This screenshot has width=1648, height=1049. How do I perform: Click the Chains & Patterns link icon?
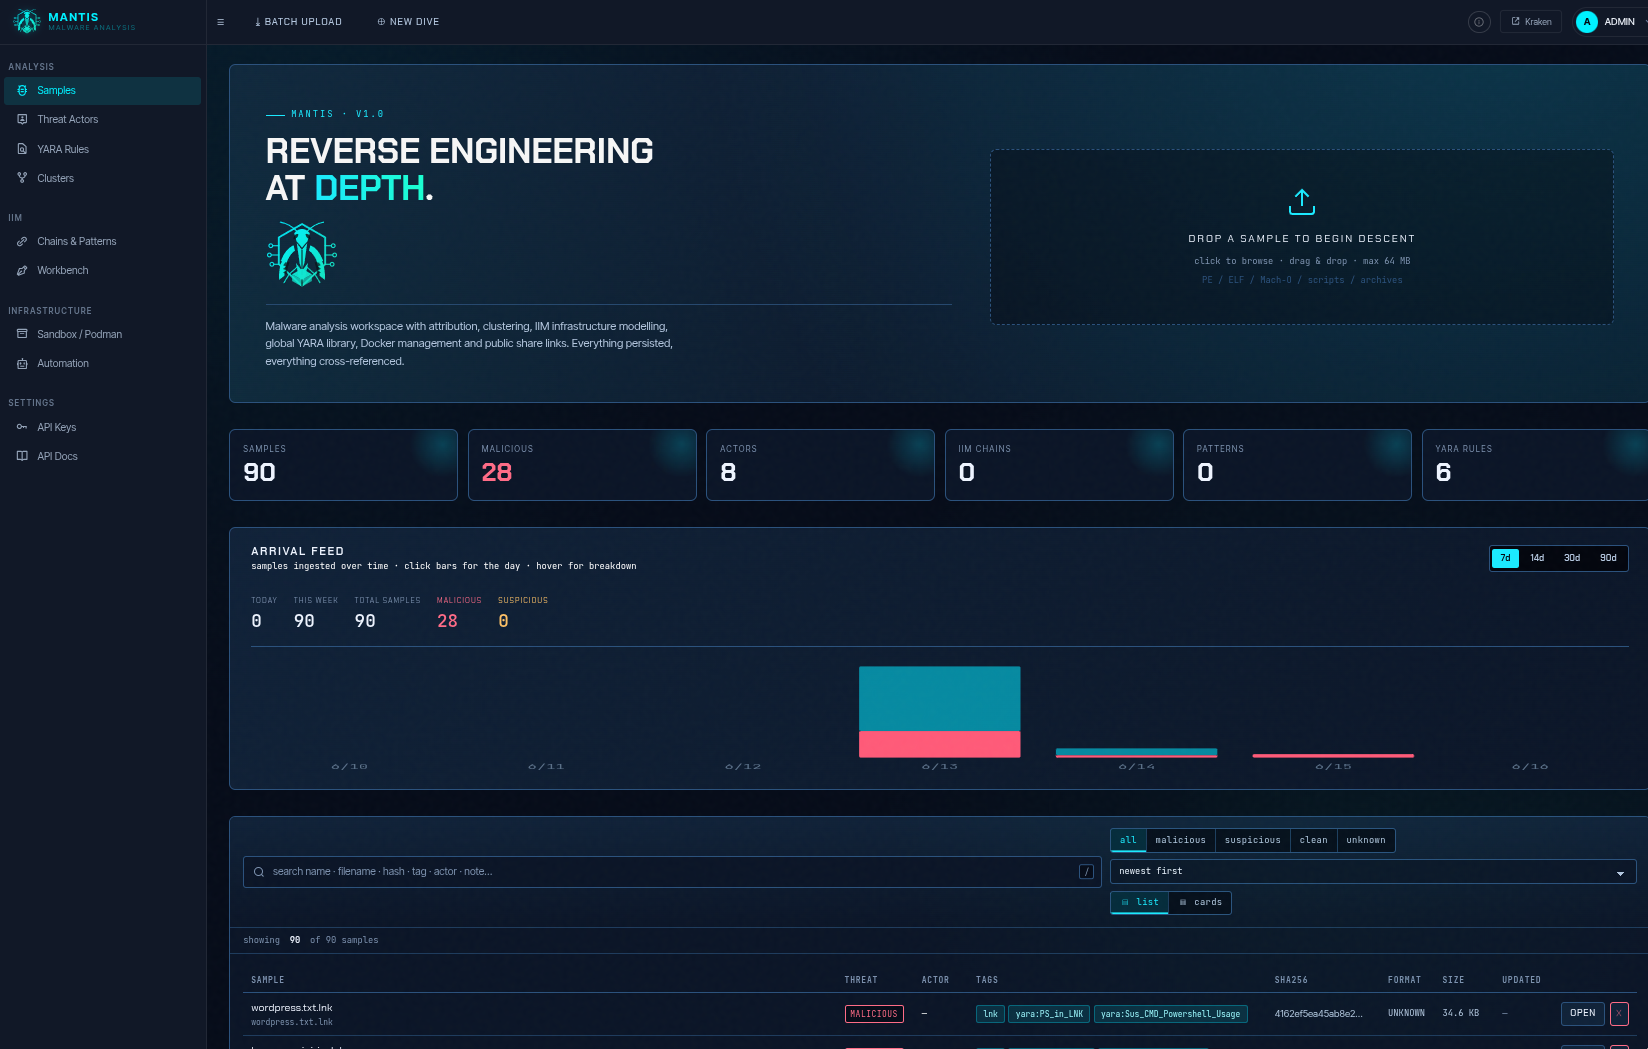pos(22,242)
